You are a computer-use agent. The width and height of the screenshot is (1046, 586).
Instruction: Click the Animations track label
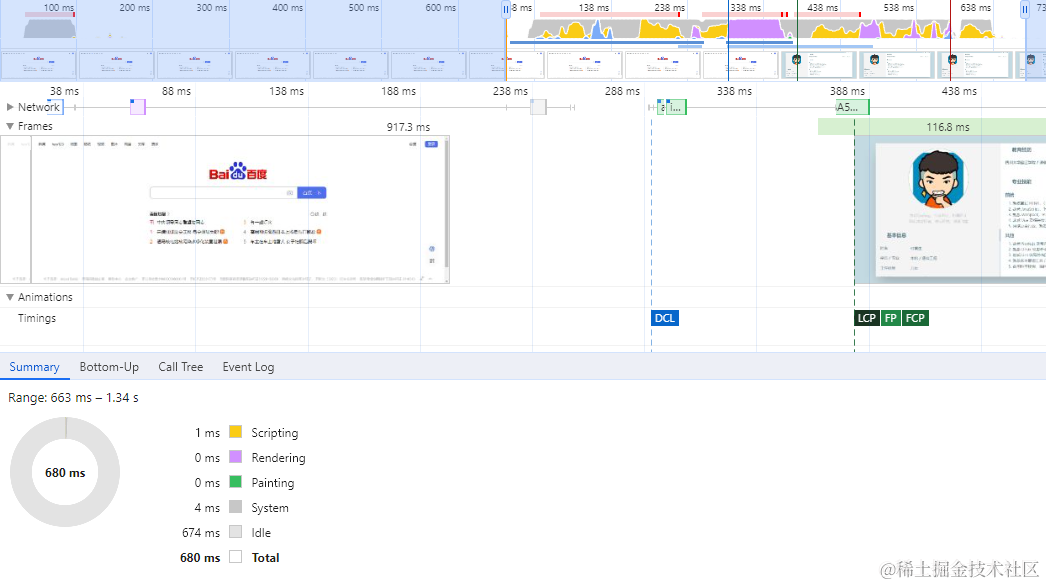coord(45,297)
